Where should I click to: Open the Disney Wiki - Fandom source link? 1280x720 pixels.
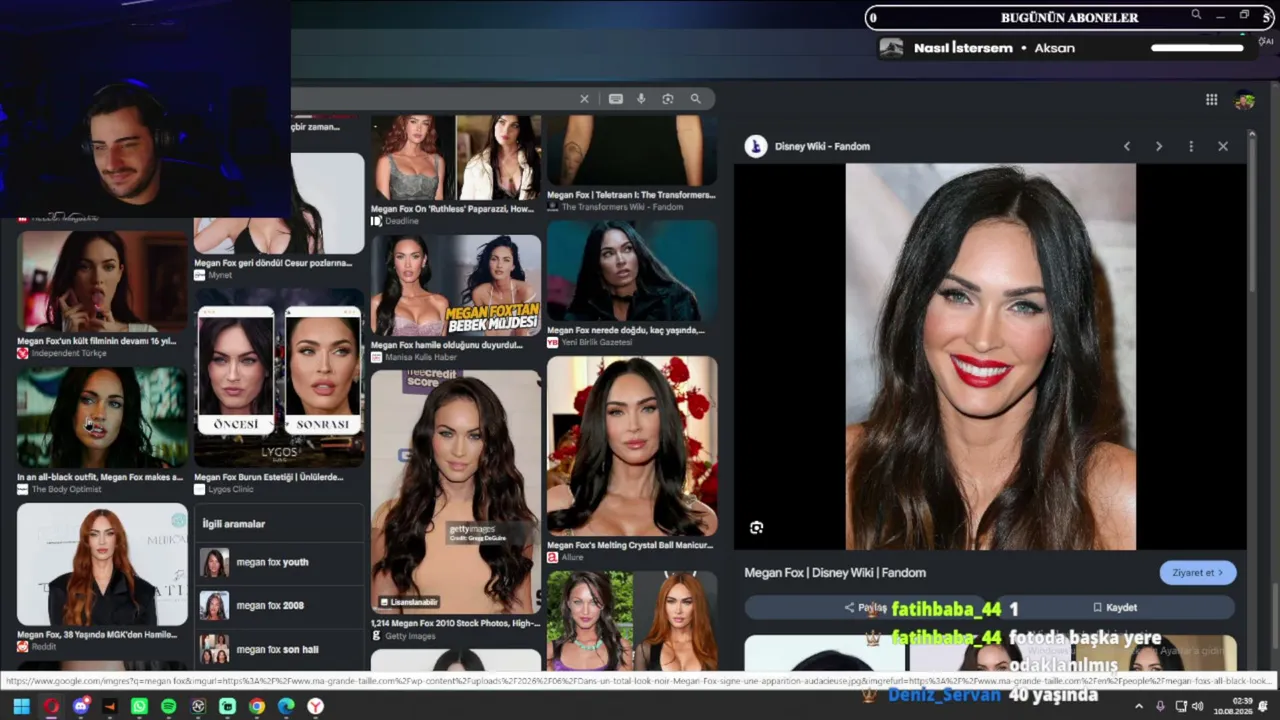tap(822, 146)
